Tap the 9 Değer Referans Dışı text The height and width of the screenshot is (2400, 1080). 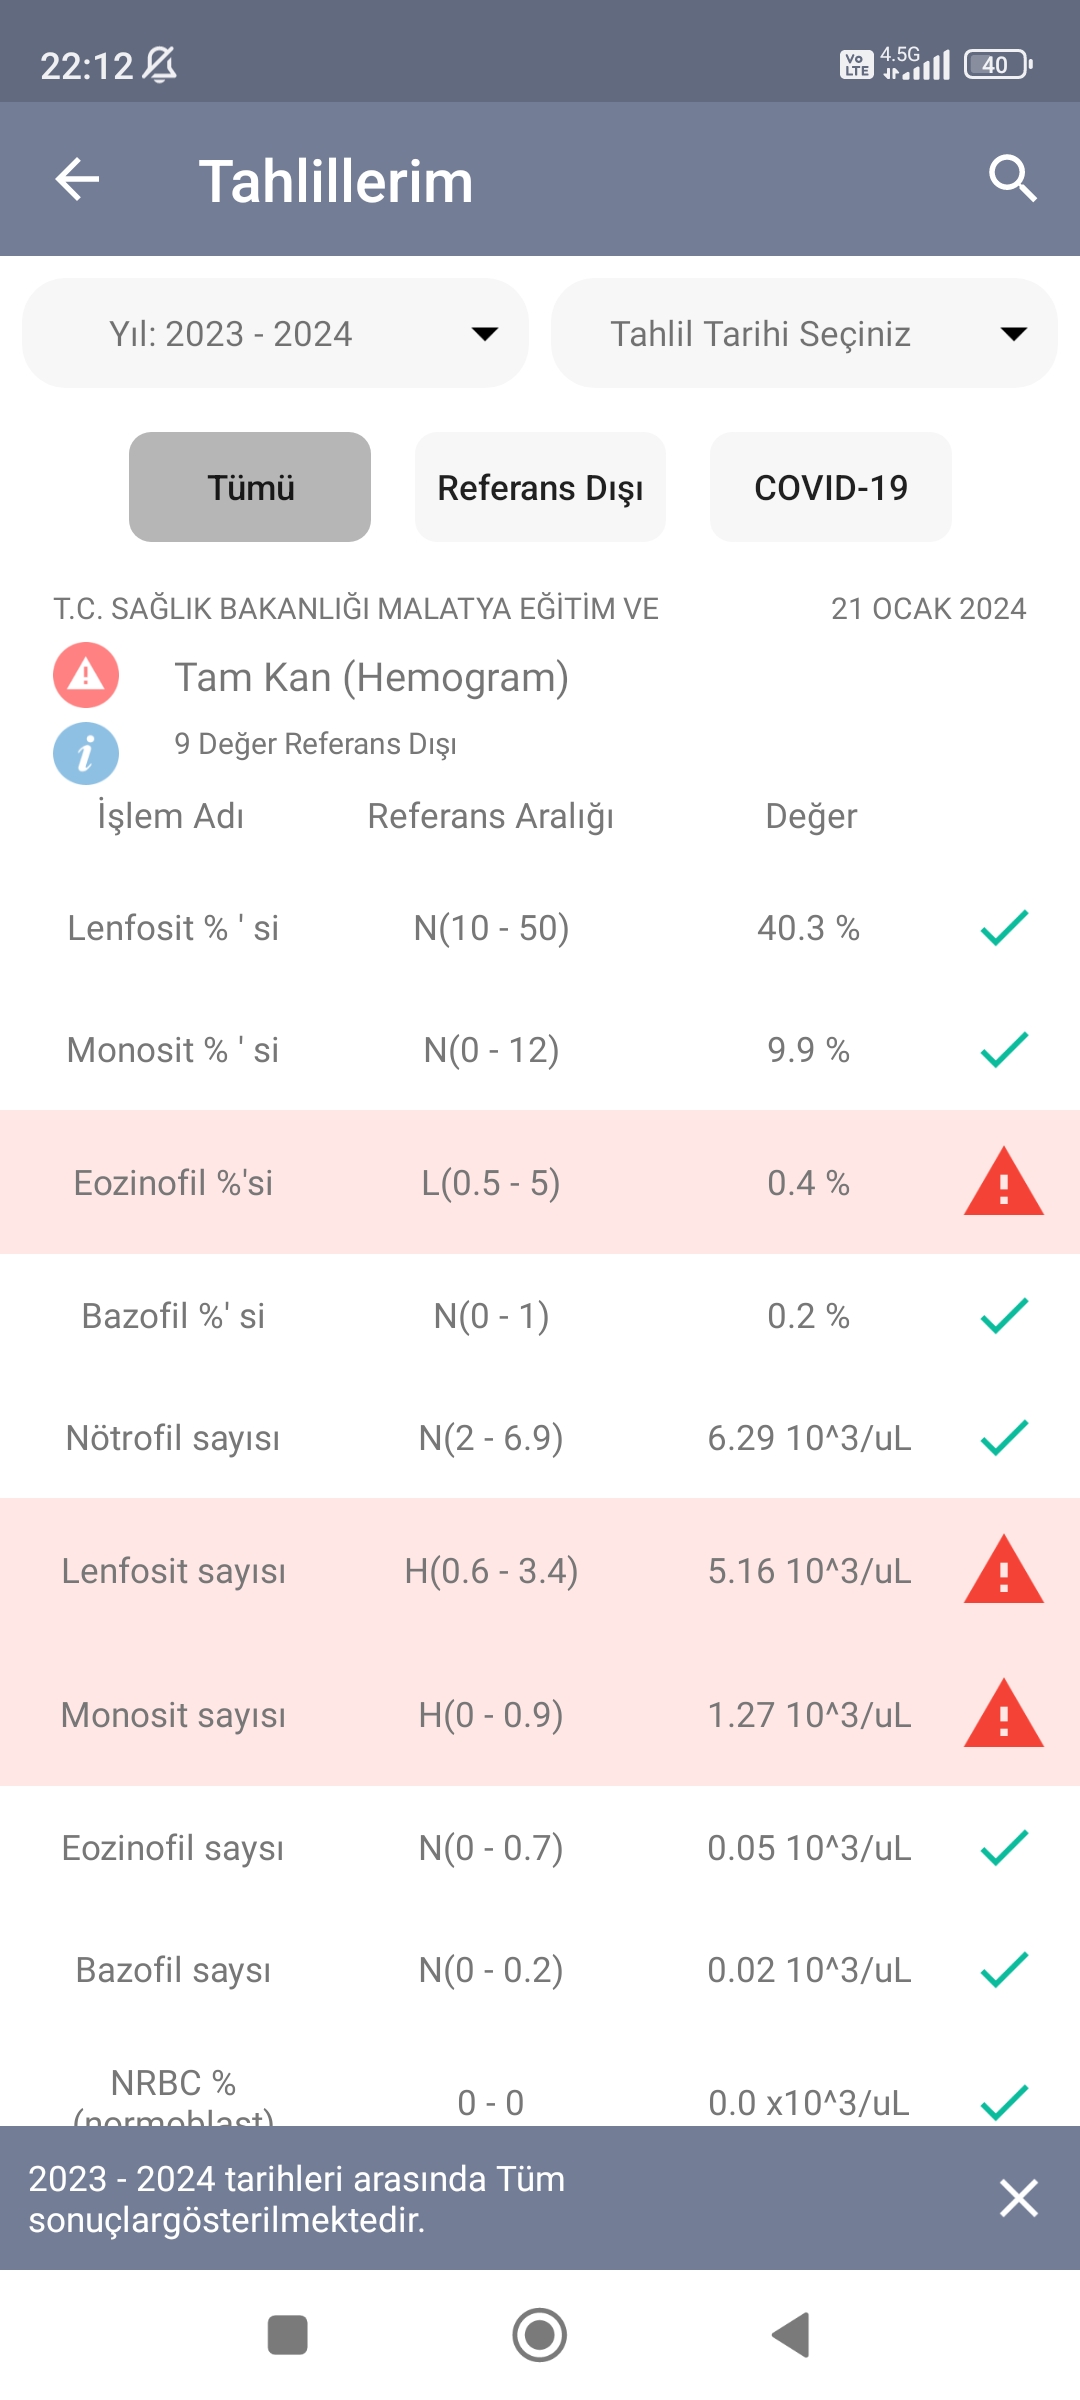click(315, 744)
